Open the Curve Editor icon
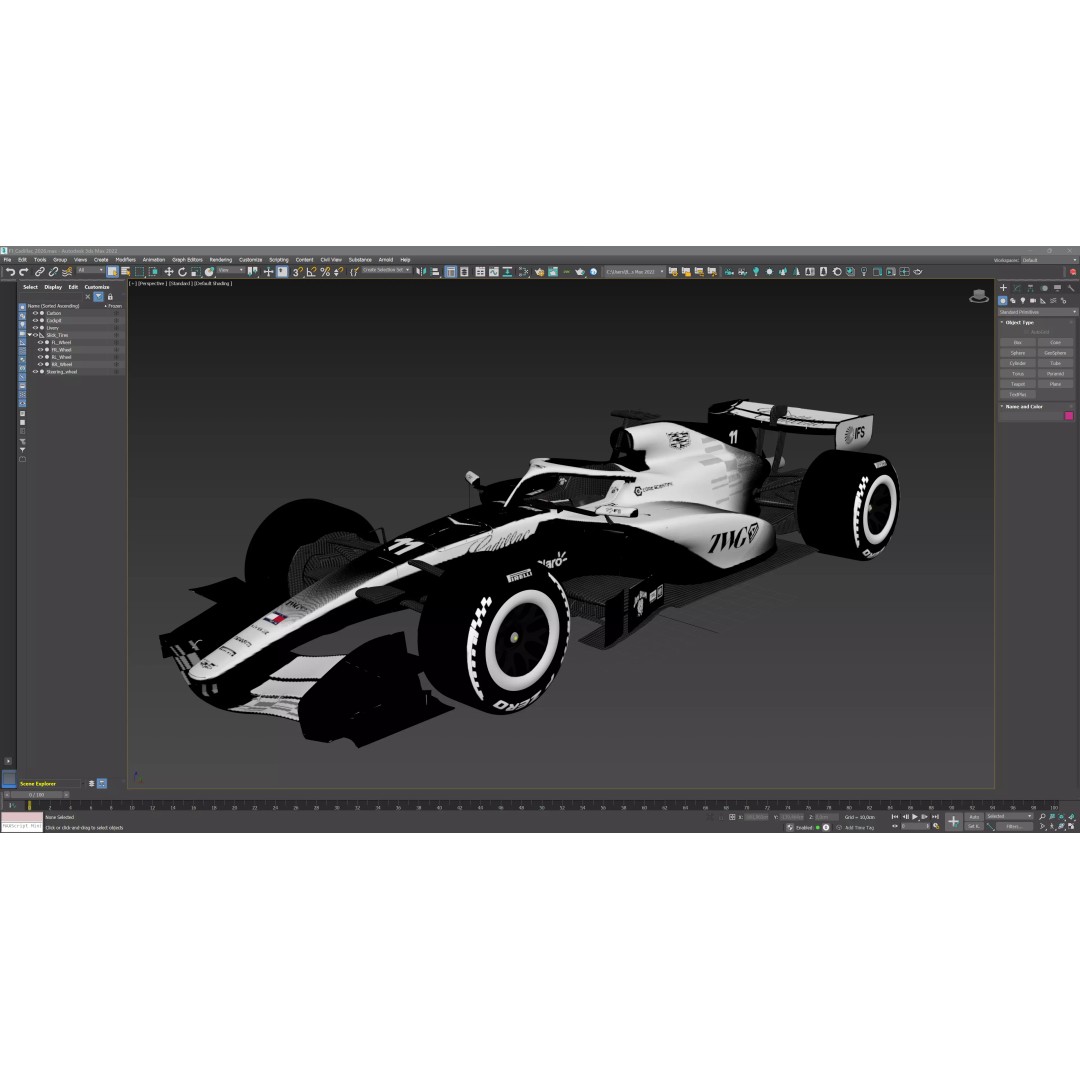The image size is (1080, 1080). (494, 271)
